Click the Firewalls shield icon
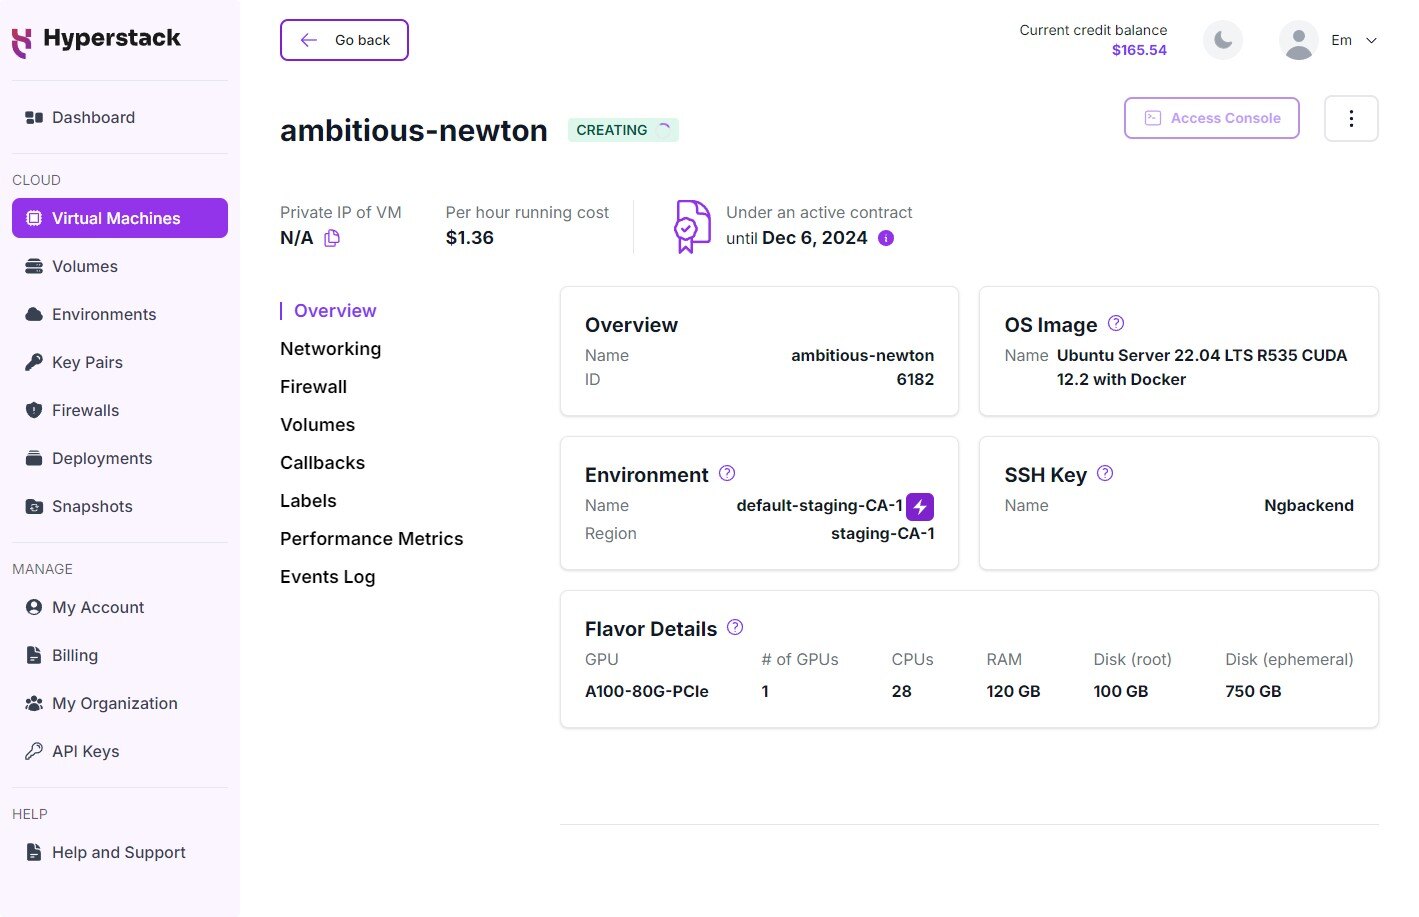This screenshot has height=917, width=1419. tap(34, 410)
